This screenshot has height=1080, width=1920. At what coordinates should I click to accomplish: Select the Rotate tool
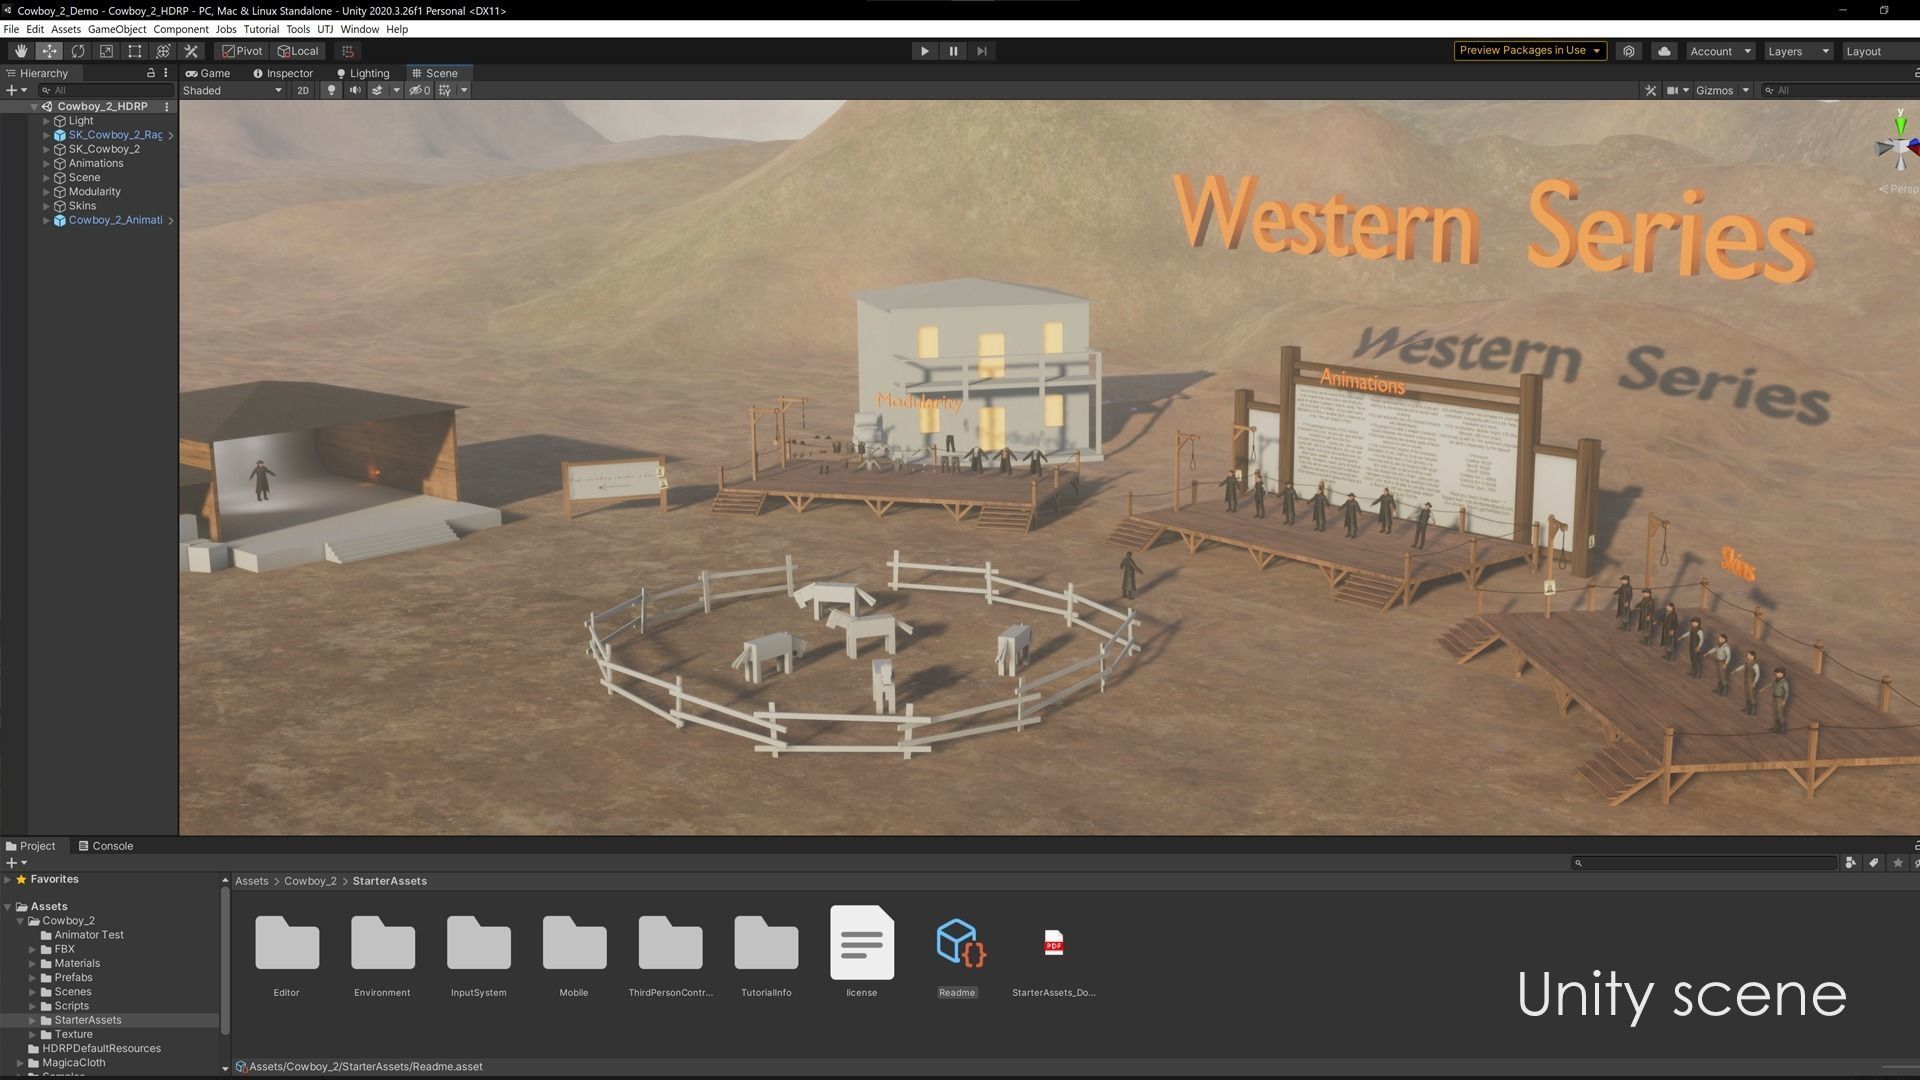pos(78,51)
